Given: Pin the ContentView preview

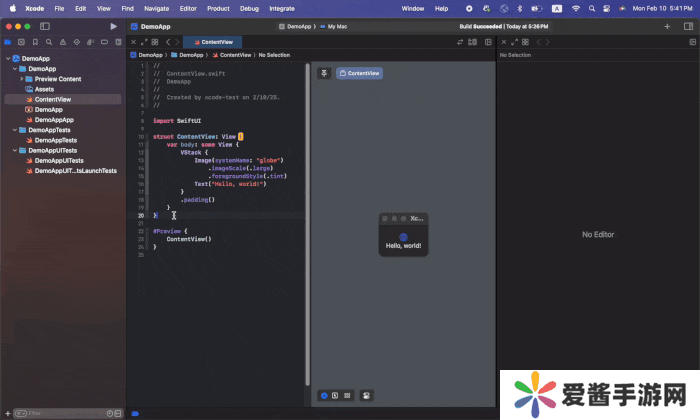Looking at the screenshot, I should click(324, 73).
